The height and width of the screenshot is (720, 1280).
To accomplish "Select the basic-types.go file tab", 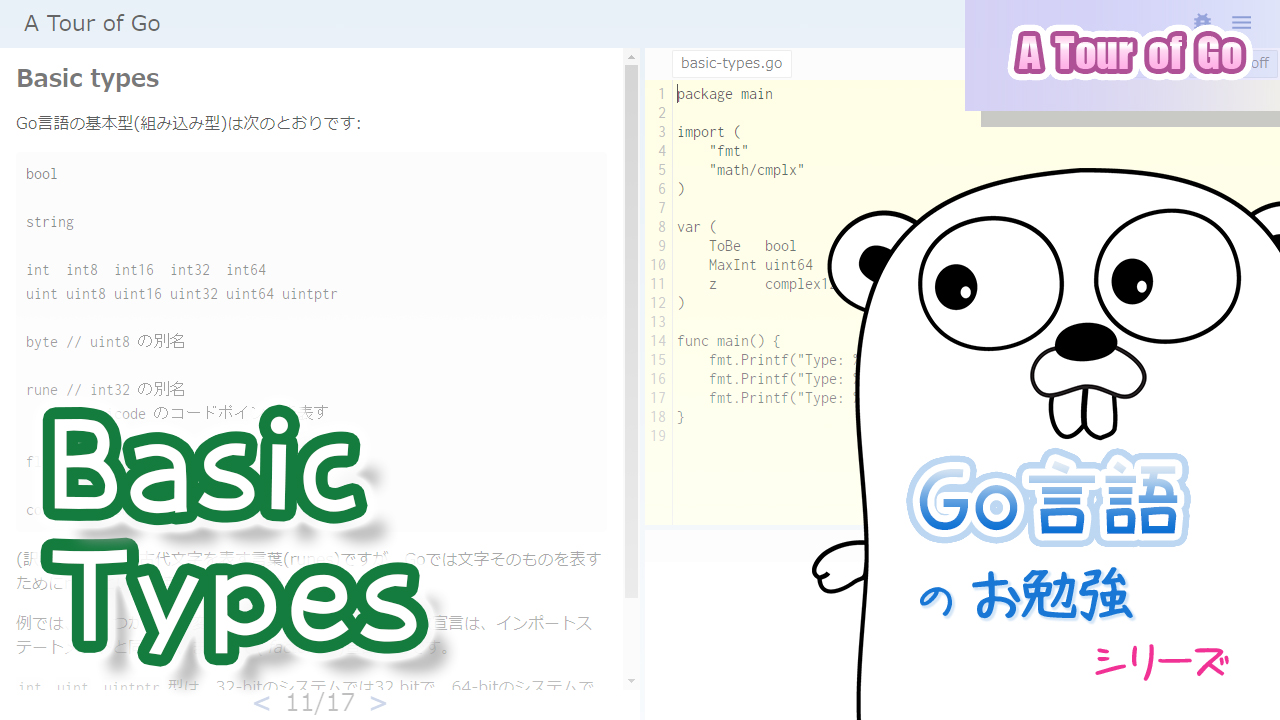I will tap(732, 63).
